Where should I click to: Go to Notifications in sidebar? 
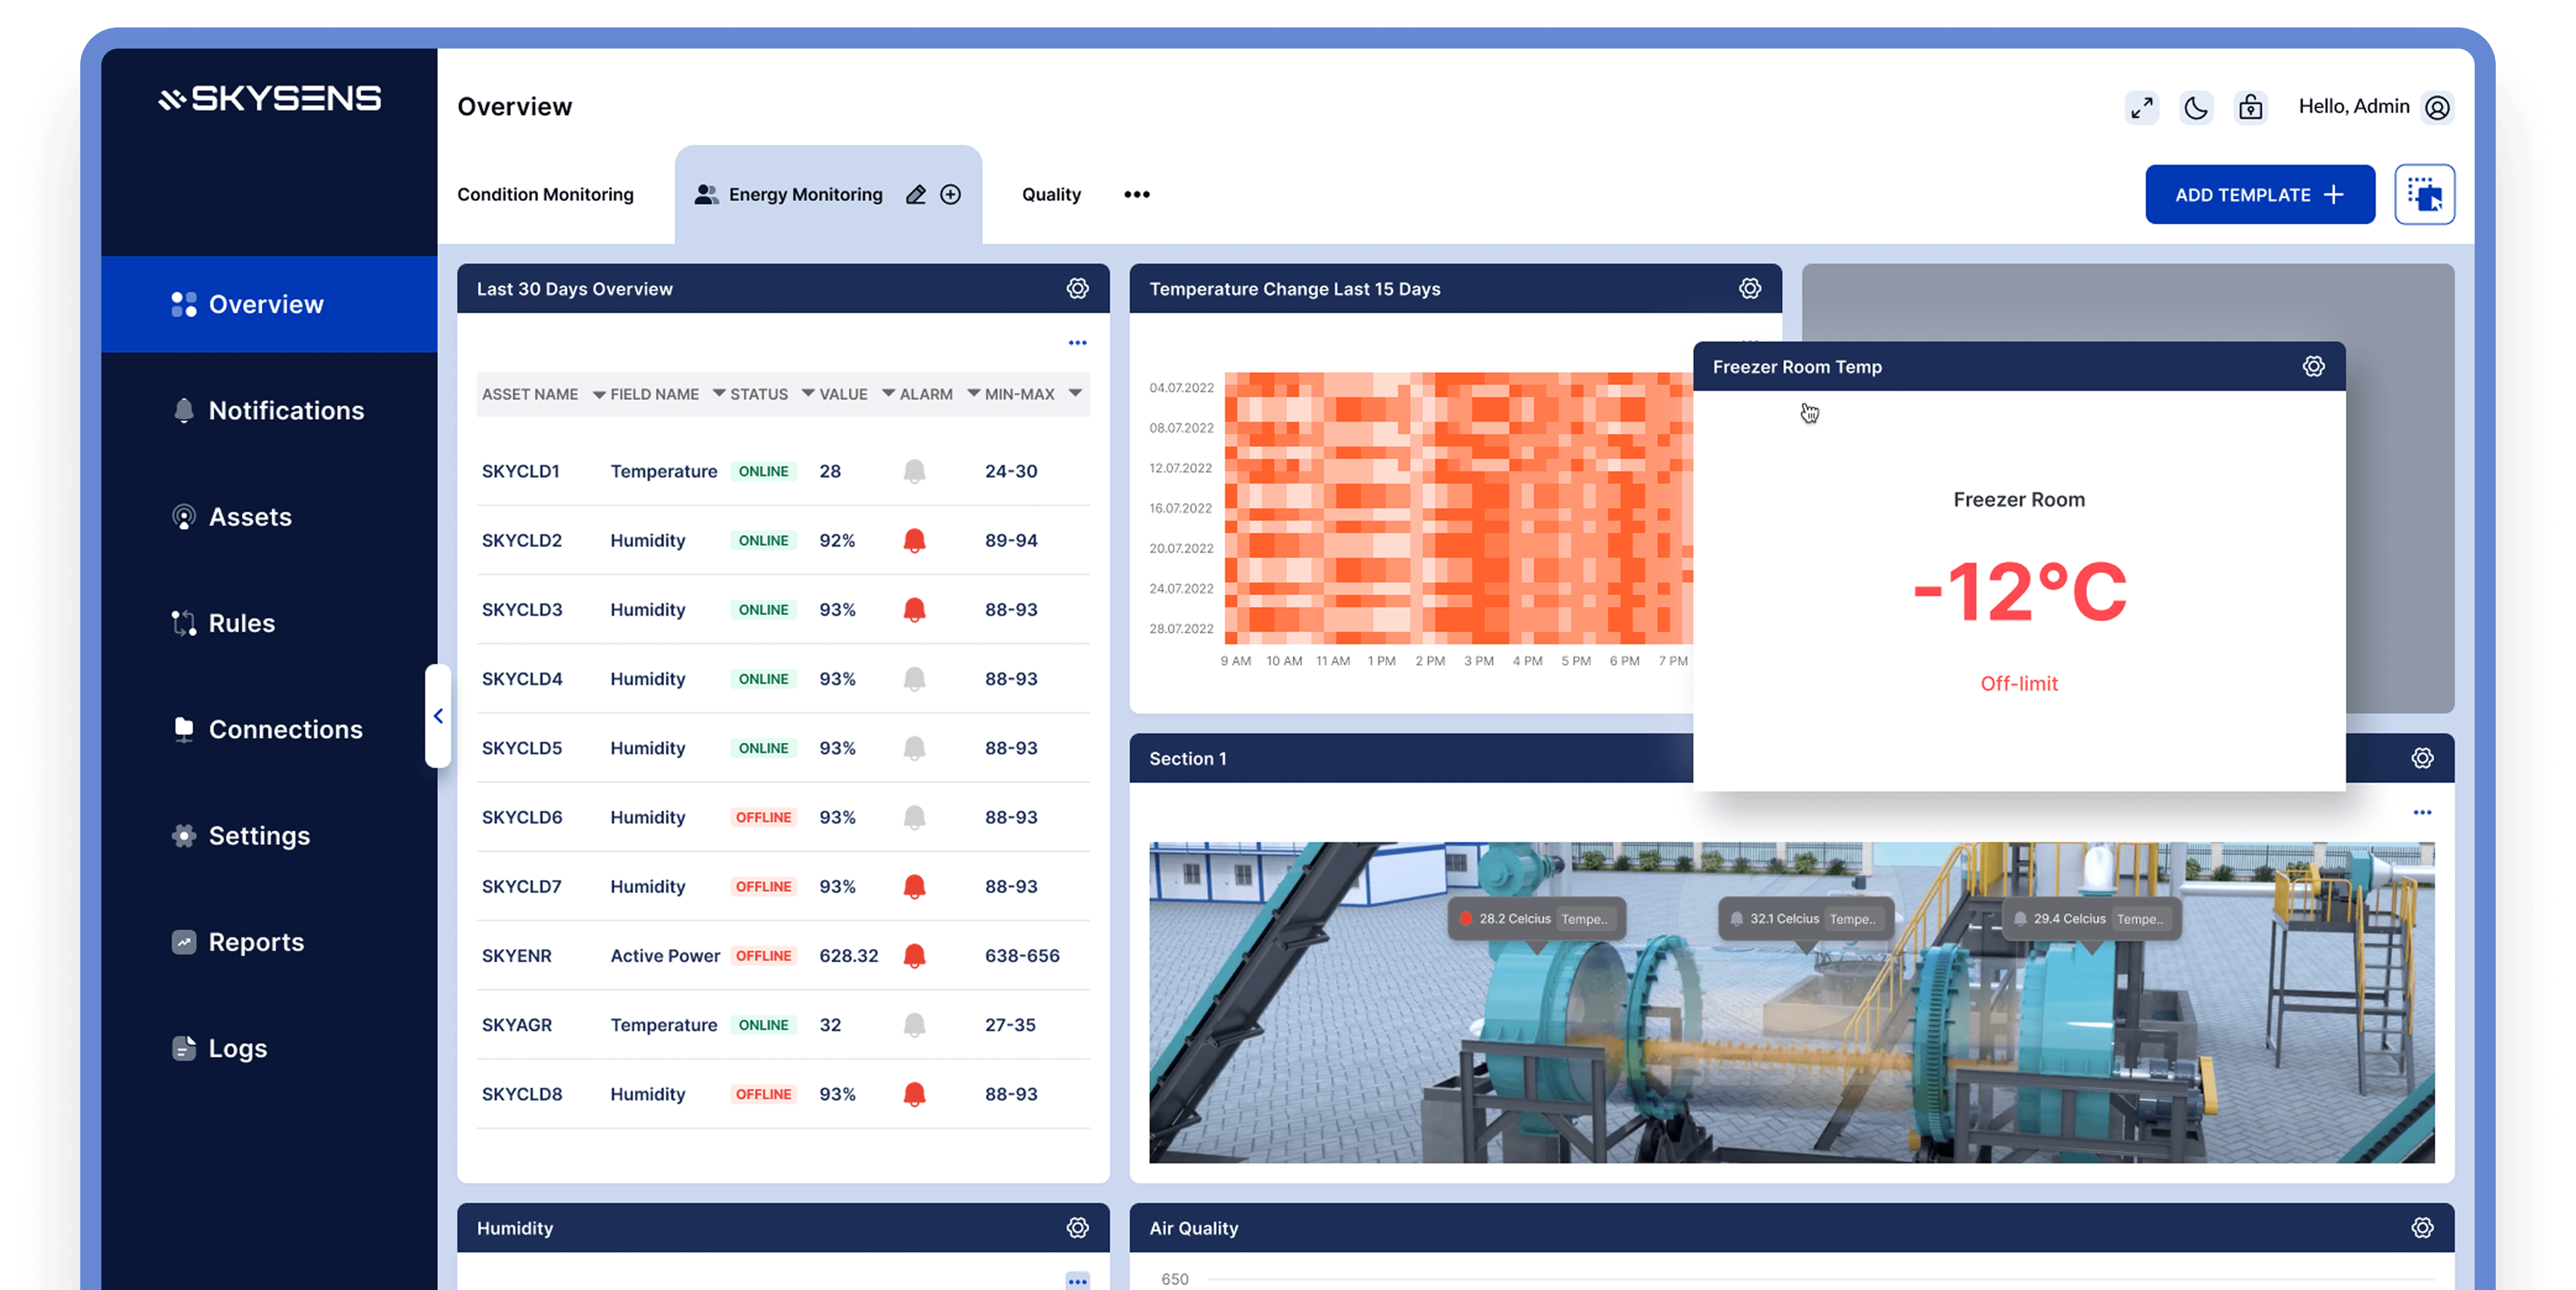point(285,411)
